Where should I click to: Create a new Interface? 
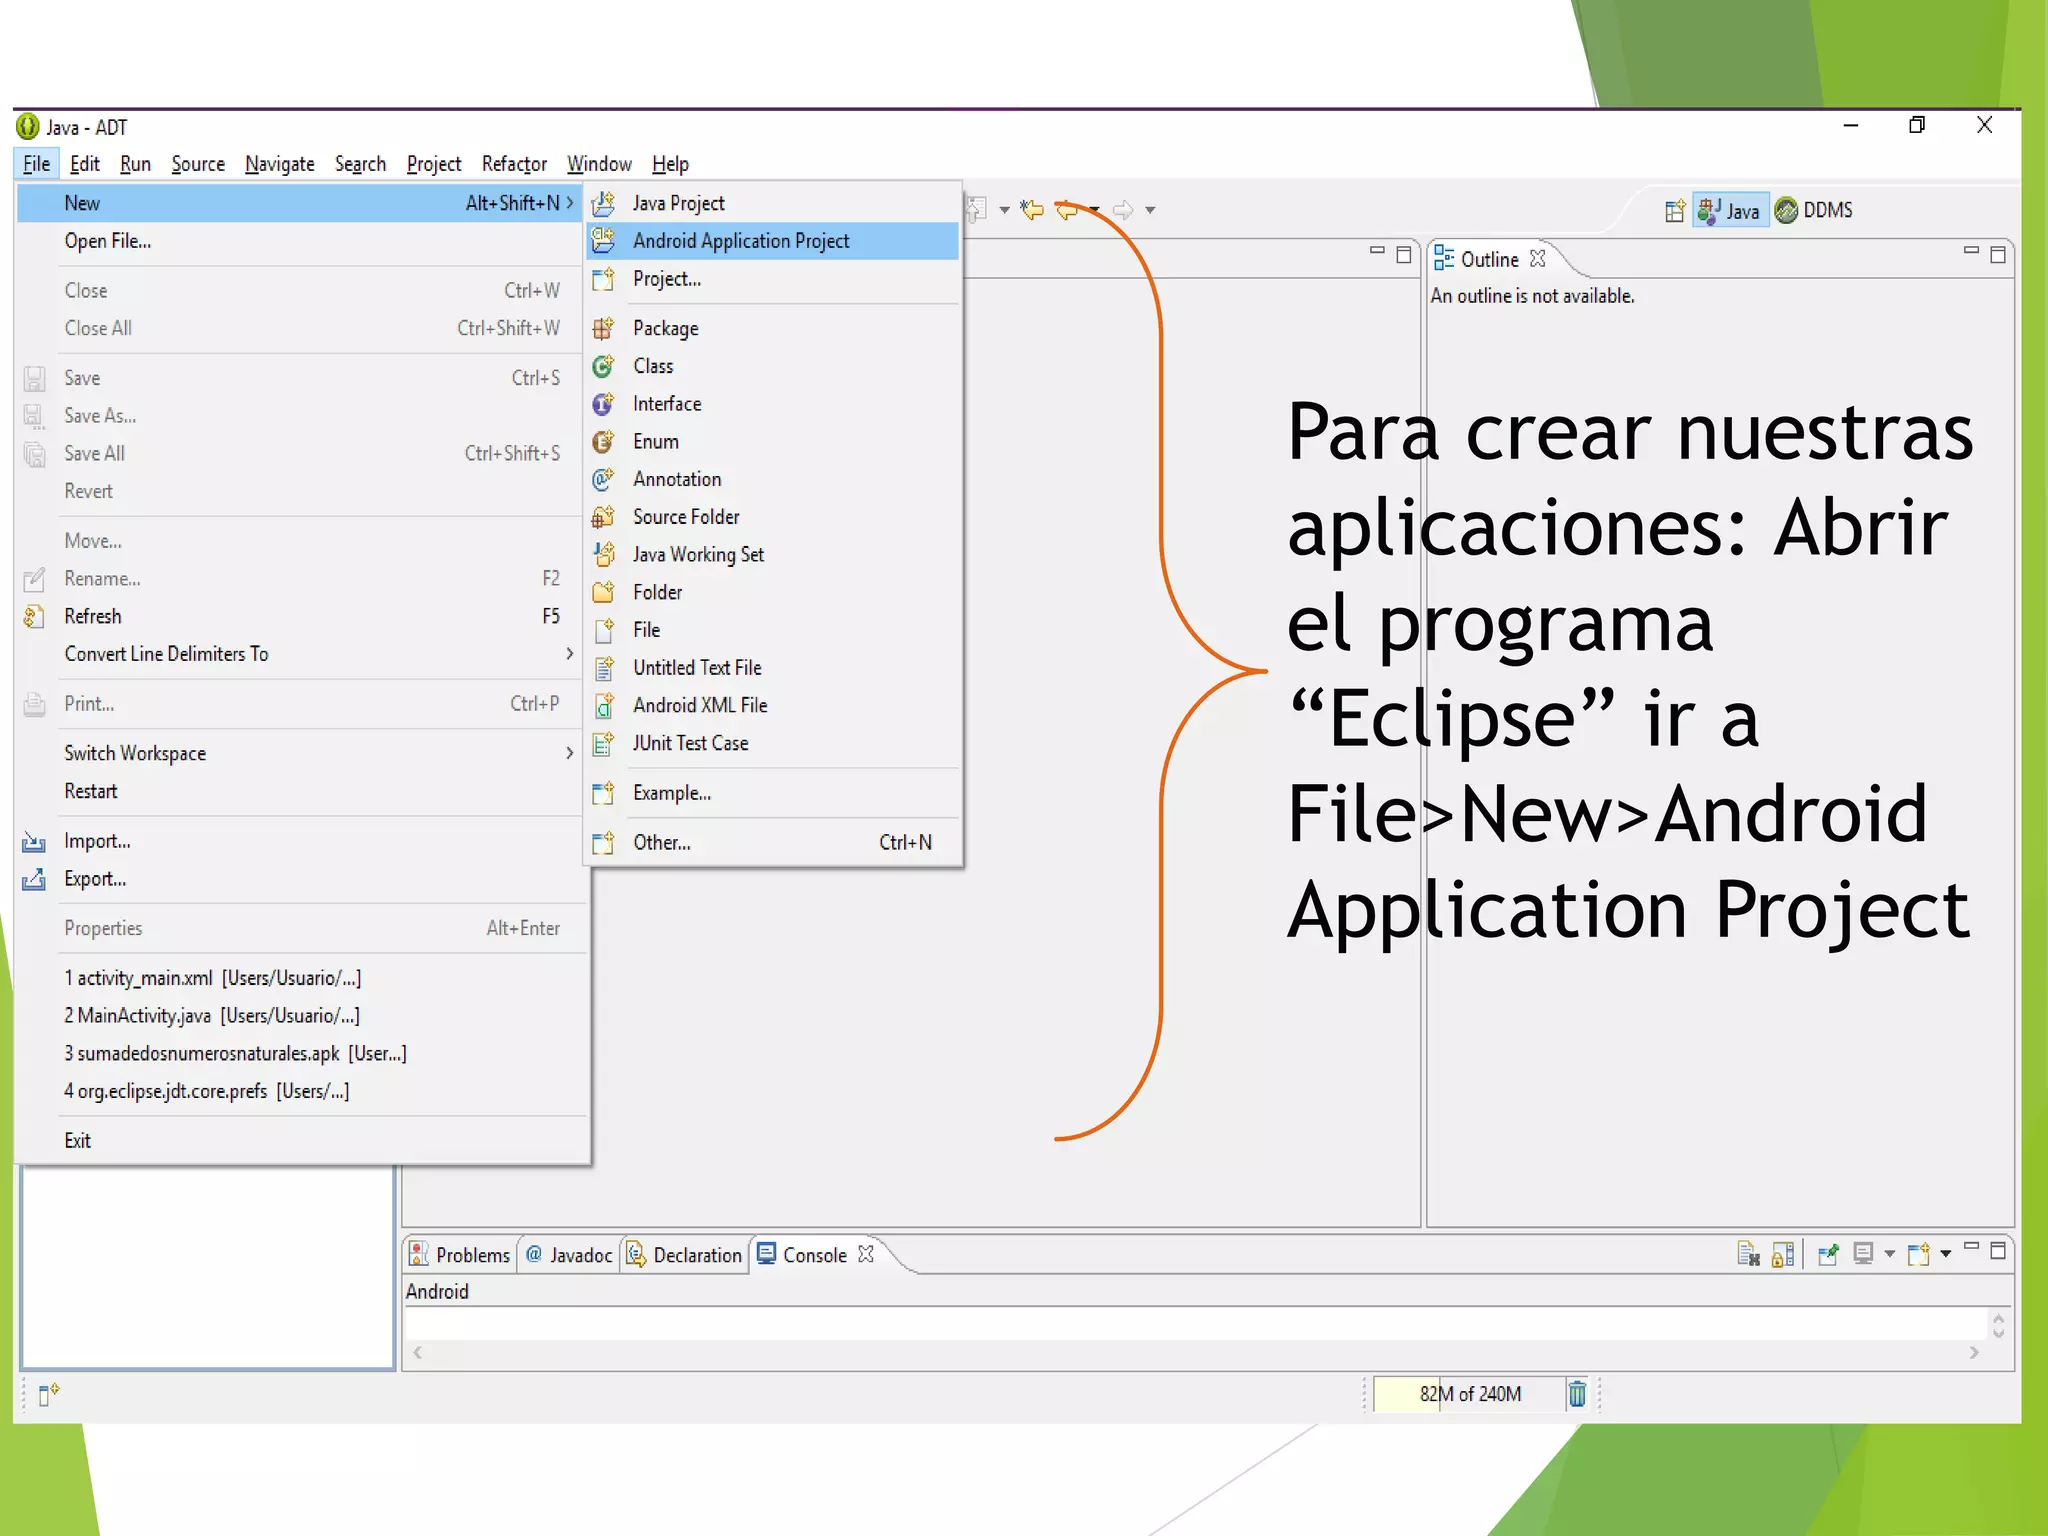tap(772, 404)
